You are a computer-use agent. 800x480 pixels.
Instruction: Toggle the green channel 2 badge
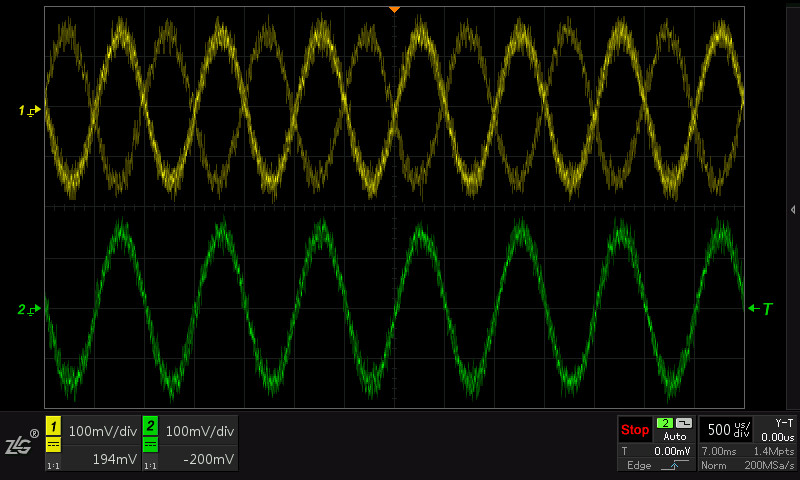151,425
